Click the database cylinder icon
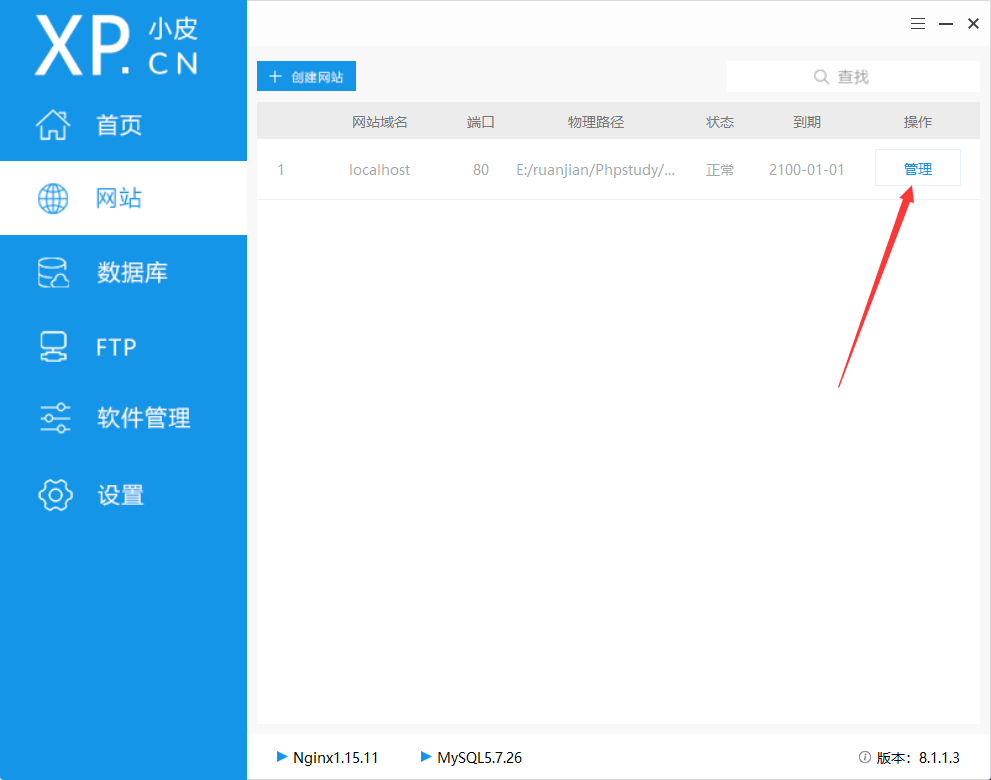The image size is (991, 780). (53, 272)
